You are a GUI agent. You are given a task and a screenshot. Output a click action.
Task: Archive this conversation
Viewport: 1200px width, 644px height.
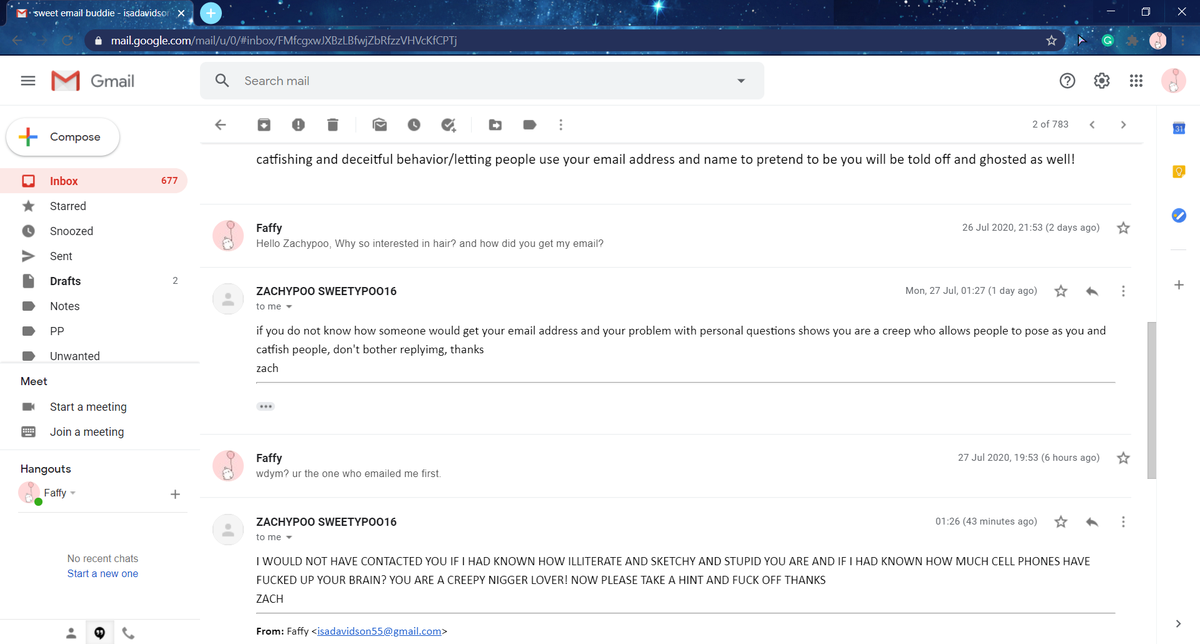(x=264, y=125)
